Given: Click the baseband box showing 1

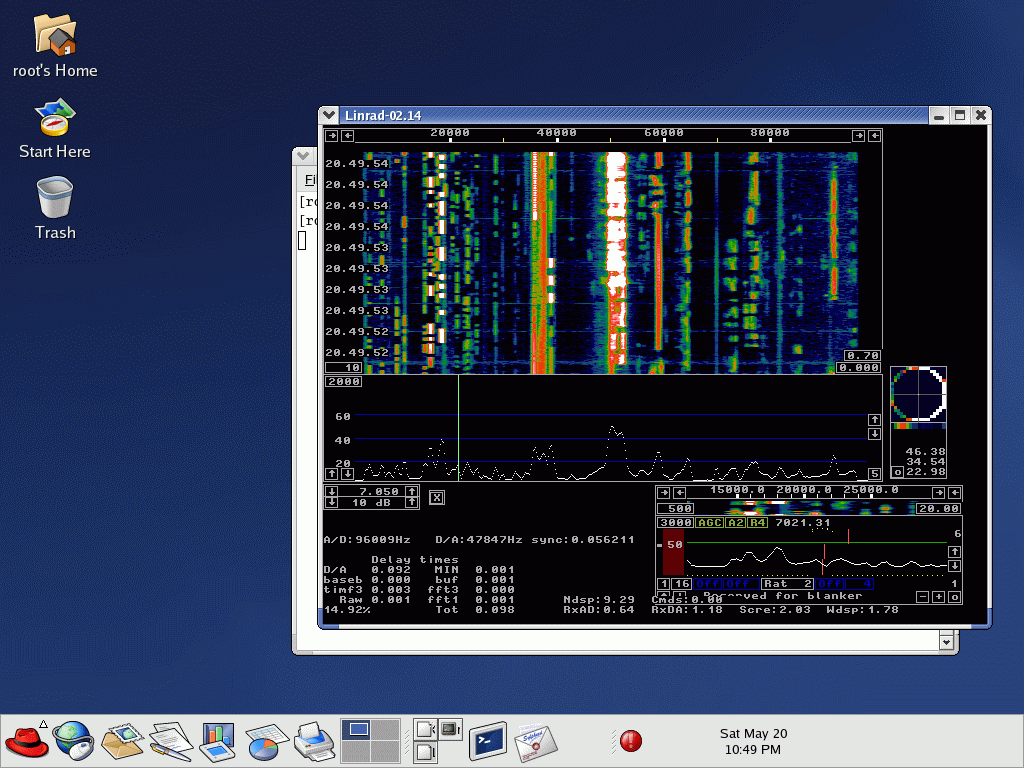Looking at the screenshot, I should click(x=664, y=584).
